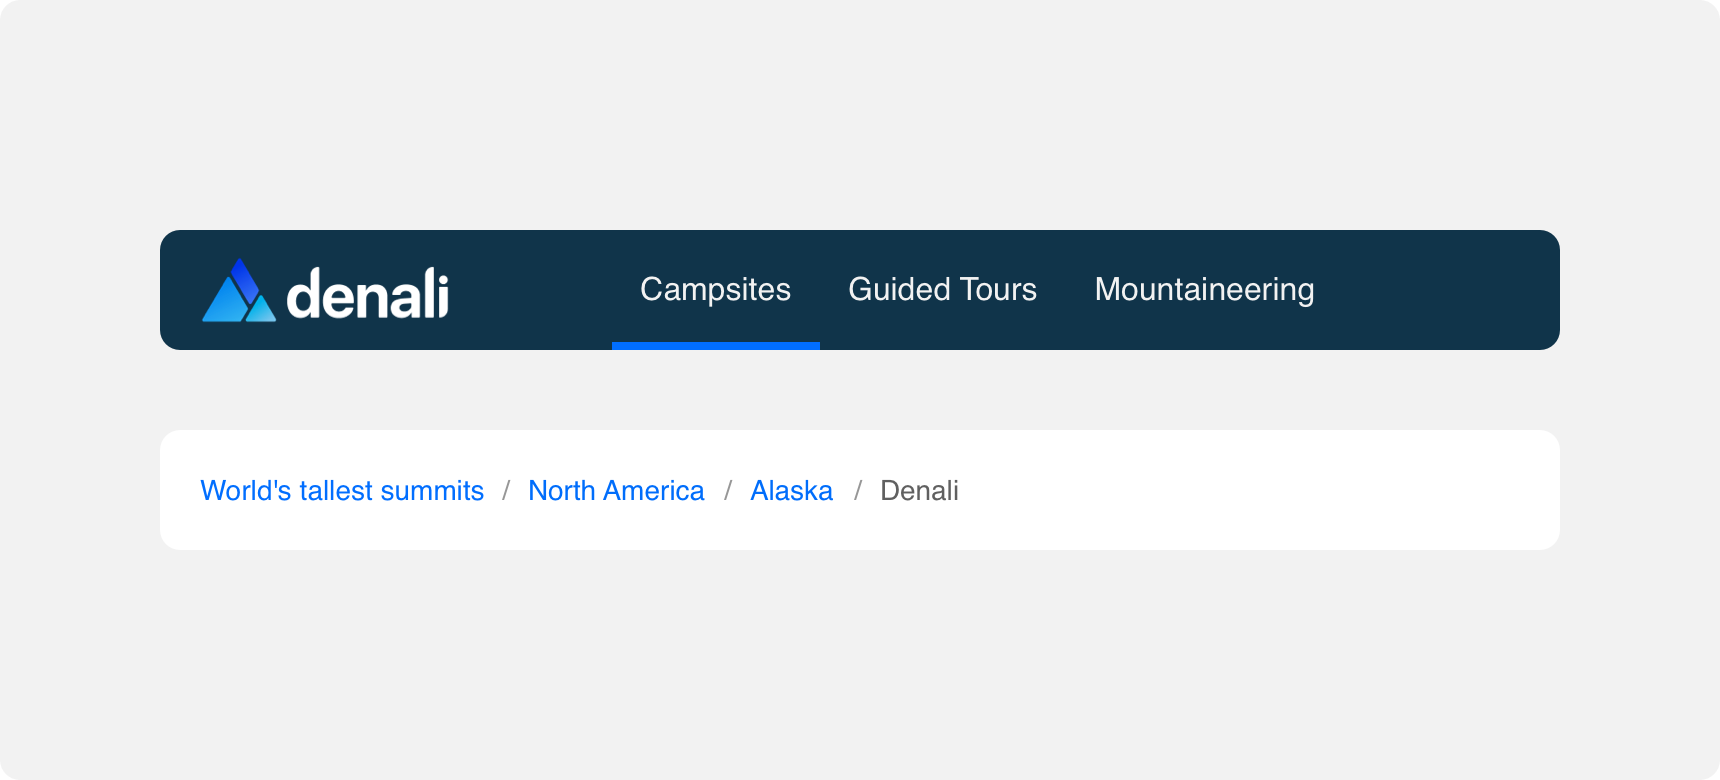Click the slash after World's tallest summits

(506, 490)
